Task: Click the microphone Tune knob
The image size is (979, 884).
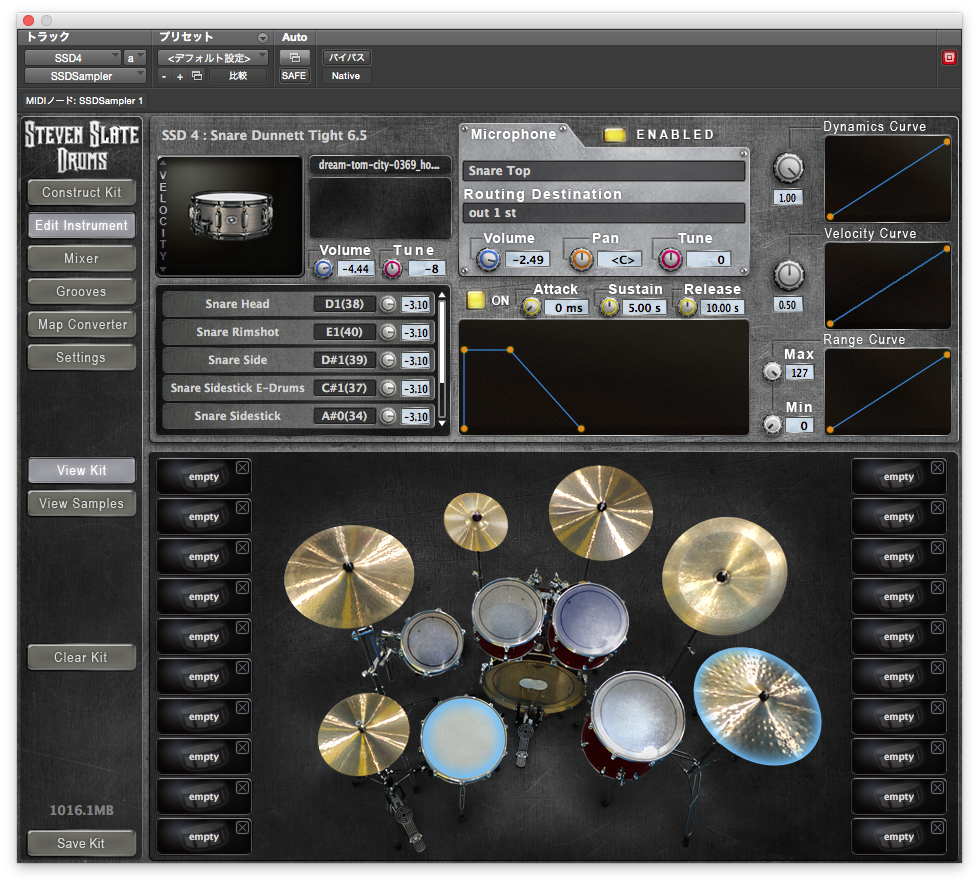Action: [671, 259]
